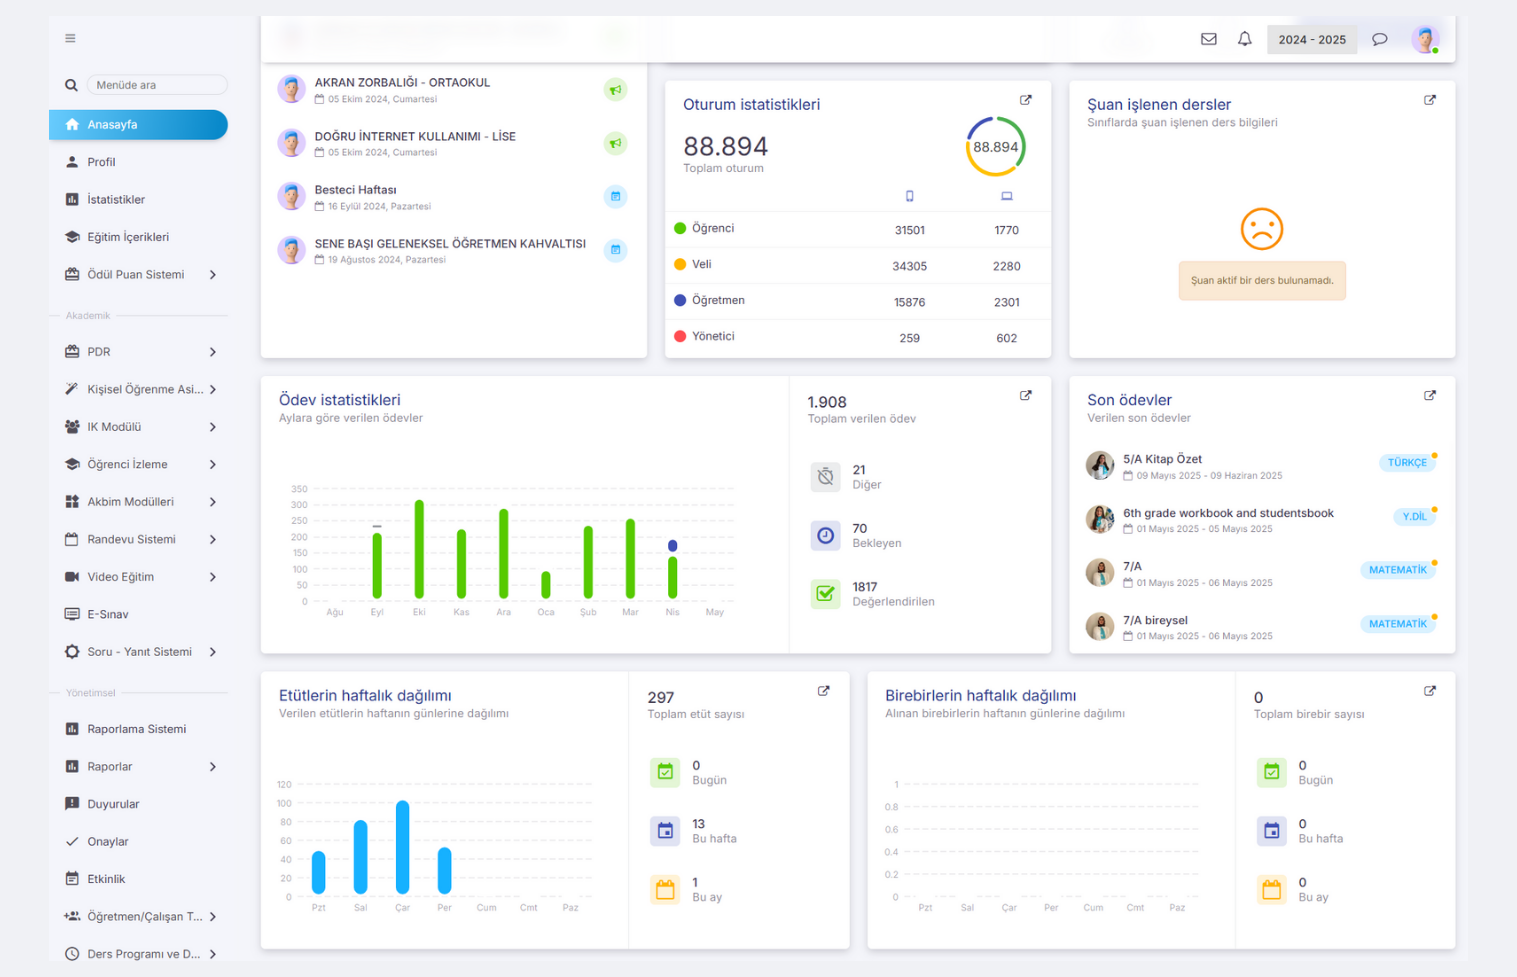Click the hamburger menu icon
The height and width of the screenshot is (977, 1517).
[x=70, y=38]
